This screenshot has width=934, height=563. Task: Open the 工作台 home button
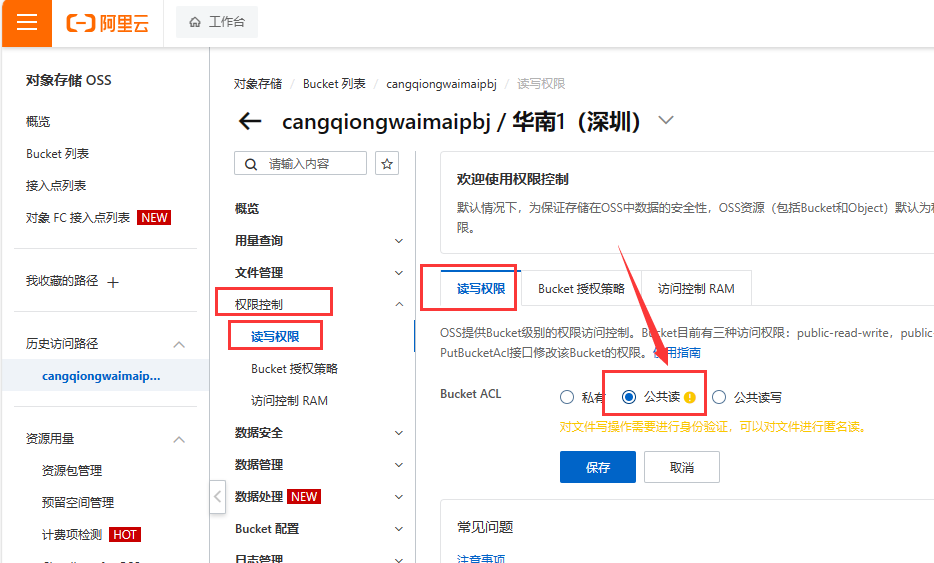pos(217,22)
